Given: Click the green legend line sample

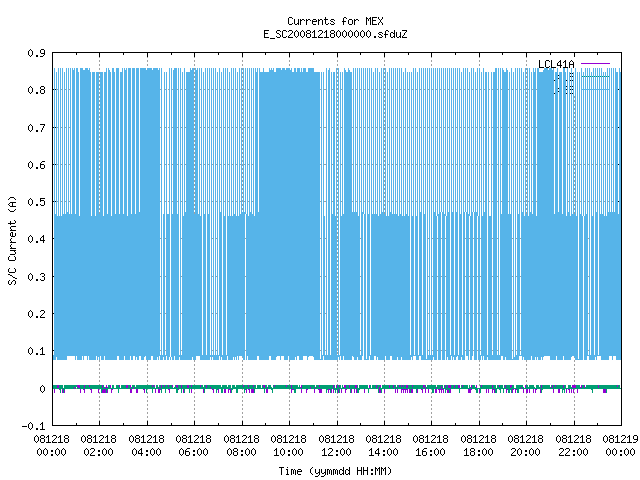Looking at the screenshot, I should [x=595, y=76].
